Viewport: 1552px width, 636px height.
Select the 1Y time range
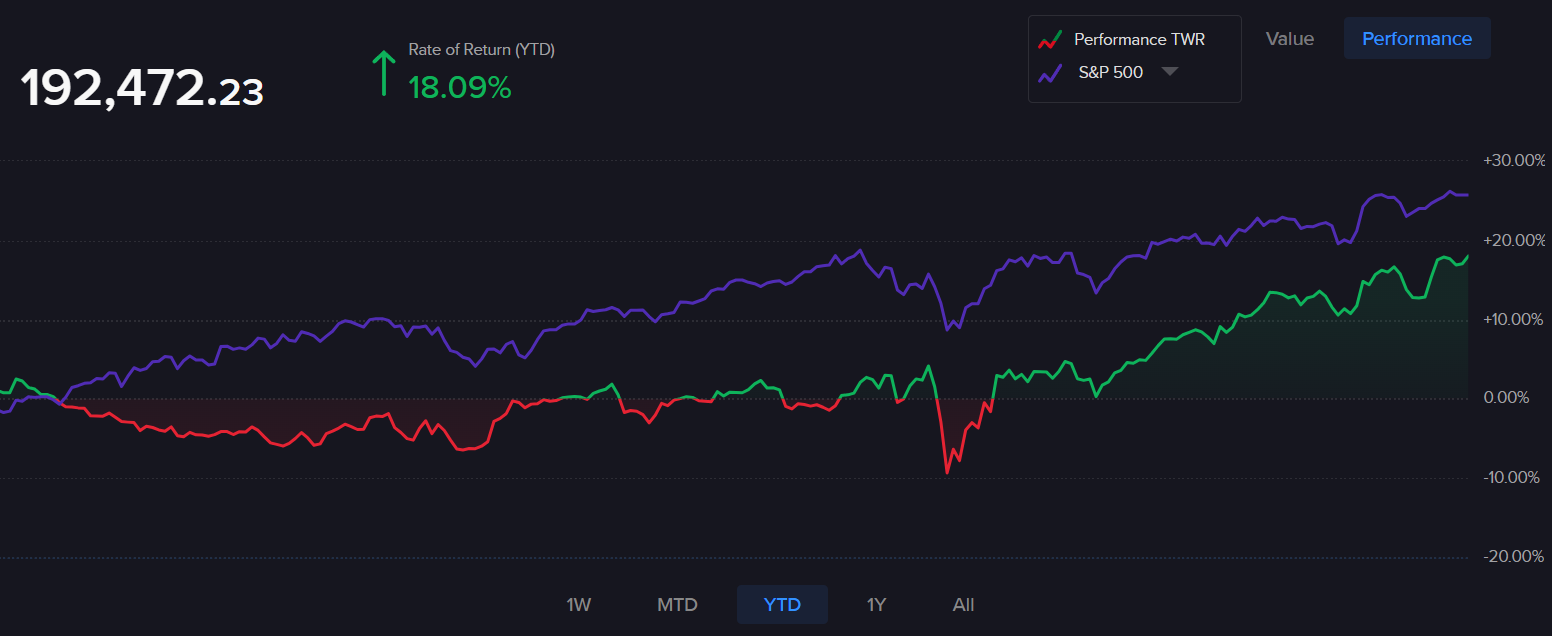876,605
